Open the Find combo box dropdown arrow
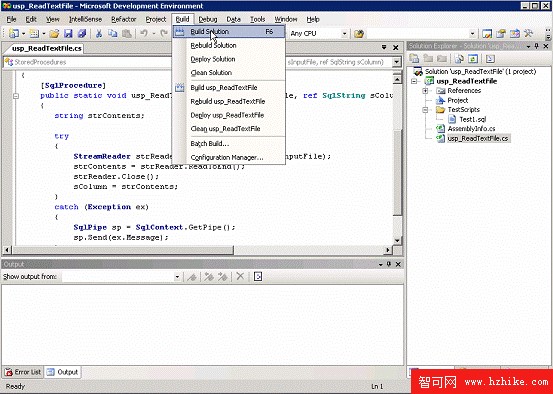The width and height of the screenshot is (553, 394). click(x=473, y=34)
